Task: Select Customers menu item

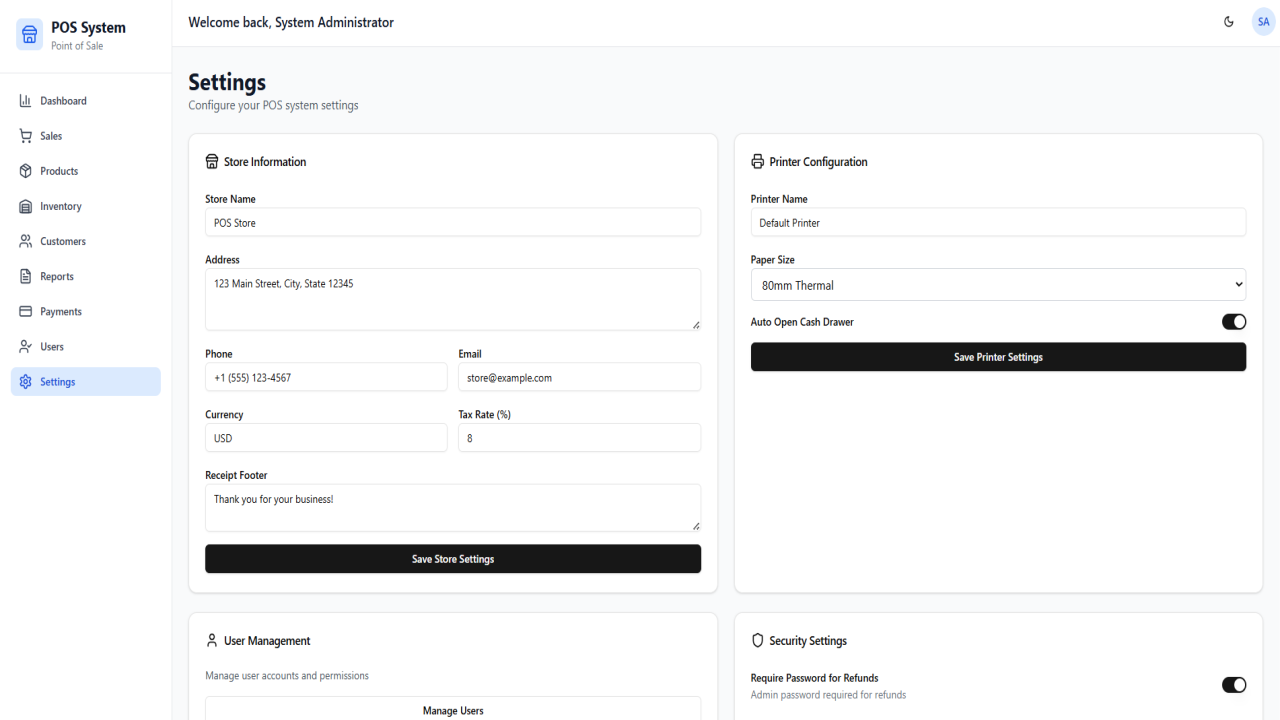Action: [x=86, y=241]
